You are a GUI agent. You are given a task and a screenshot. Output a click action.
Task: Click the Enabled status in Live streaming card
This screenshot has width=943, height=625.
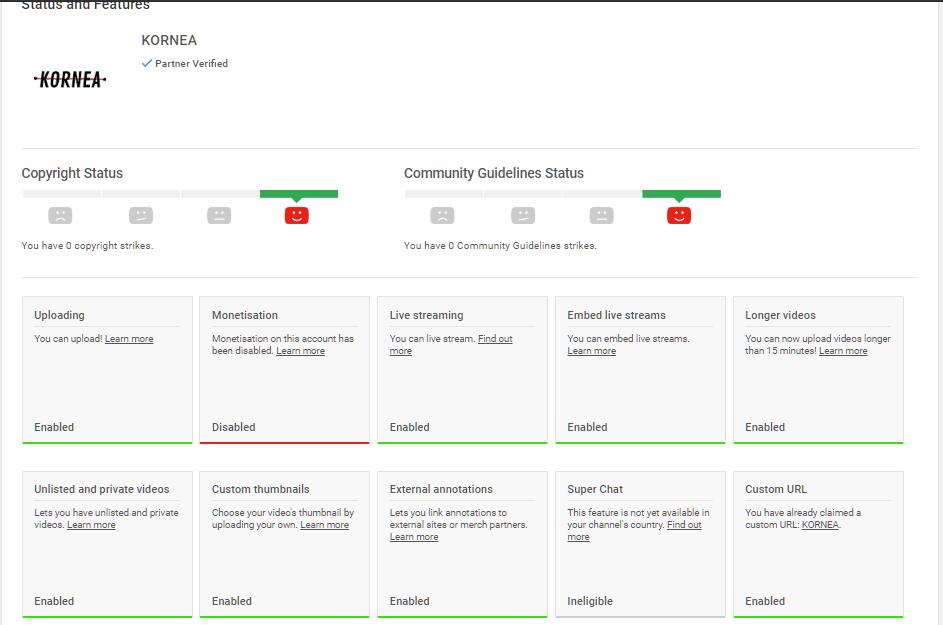click(410, 427)
